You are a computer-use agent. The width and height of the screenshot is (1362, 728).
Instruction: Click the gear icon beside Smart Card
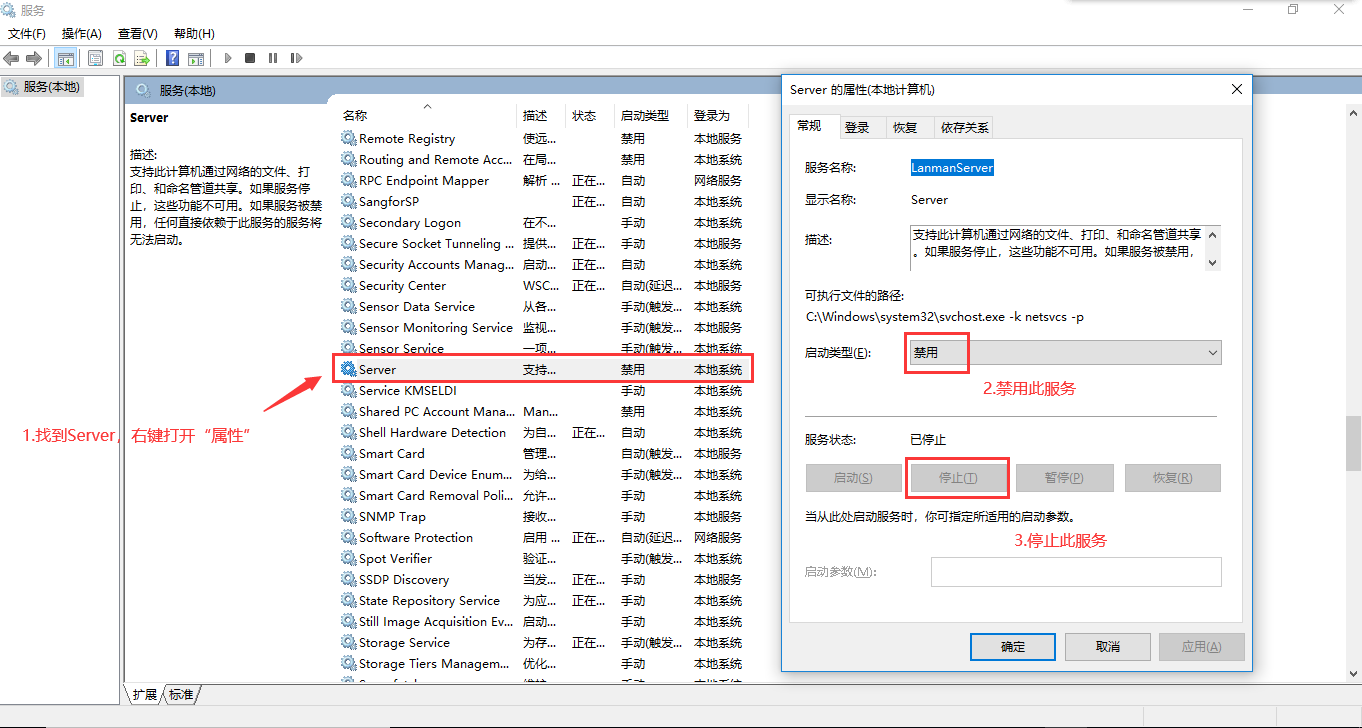coord(348,453)
